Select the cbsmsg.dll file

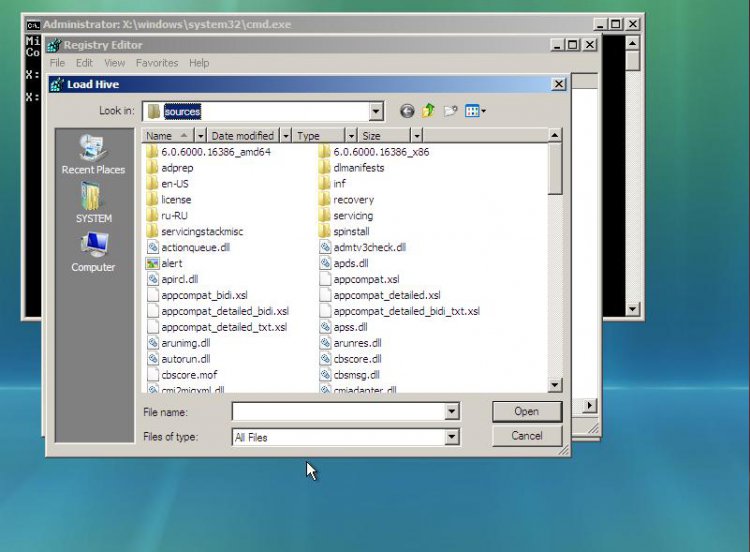[350, 375]
